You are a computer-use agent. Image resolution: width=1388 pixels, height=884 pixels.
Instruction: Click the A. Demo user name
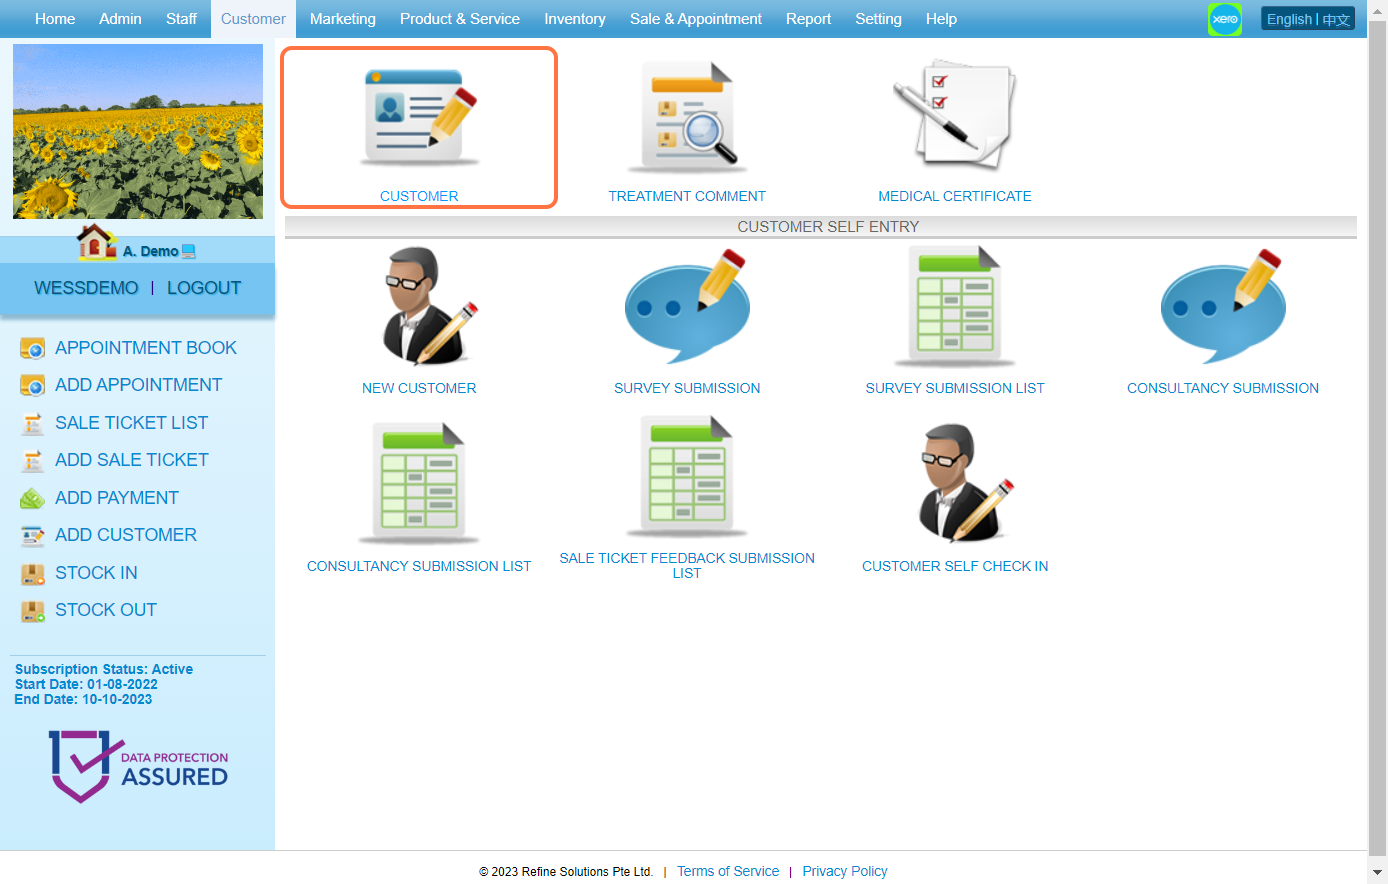click(x=151, y=251)
